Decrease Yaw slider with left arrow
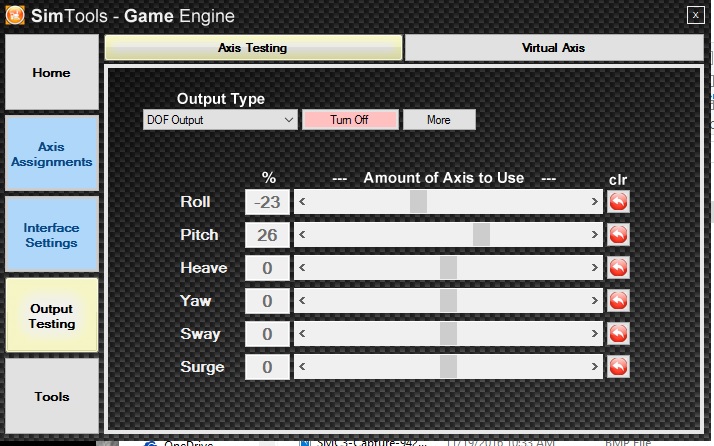 302,301
